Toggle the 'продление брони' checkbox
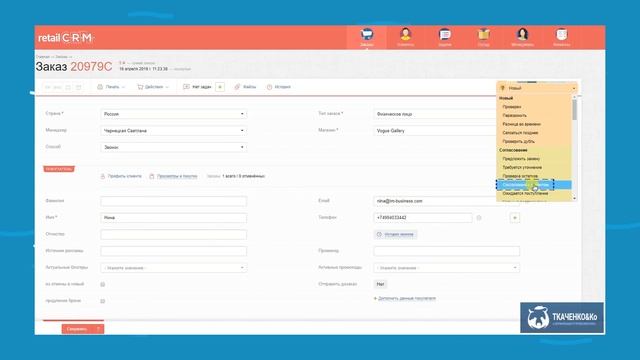This screenshot has height=360, width=640. (x=102, y=301)
